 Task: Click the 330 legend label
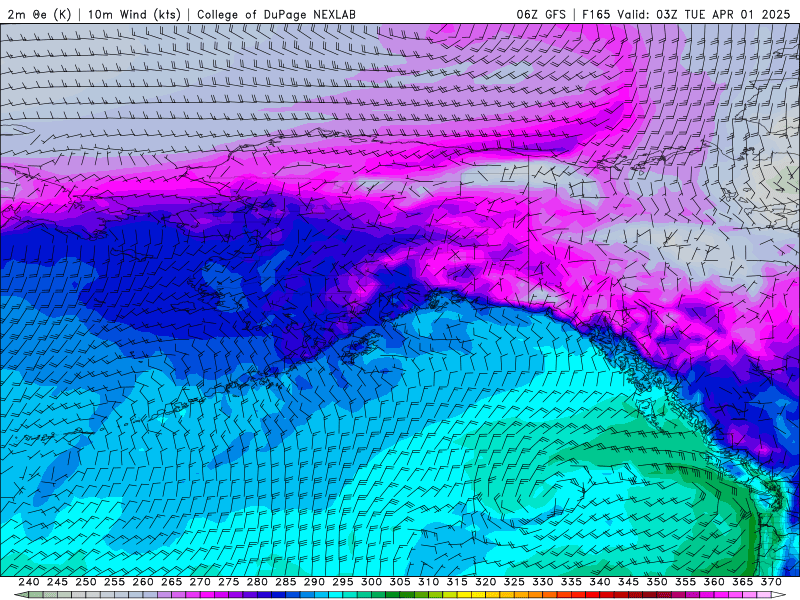tap(543, 582)
